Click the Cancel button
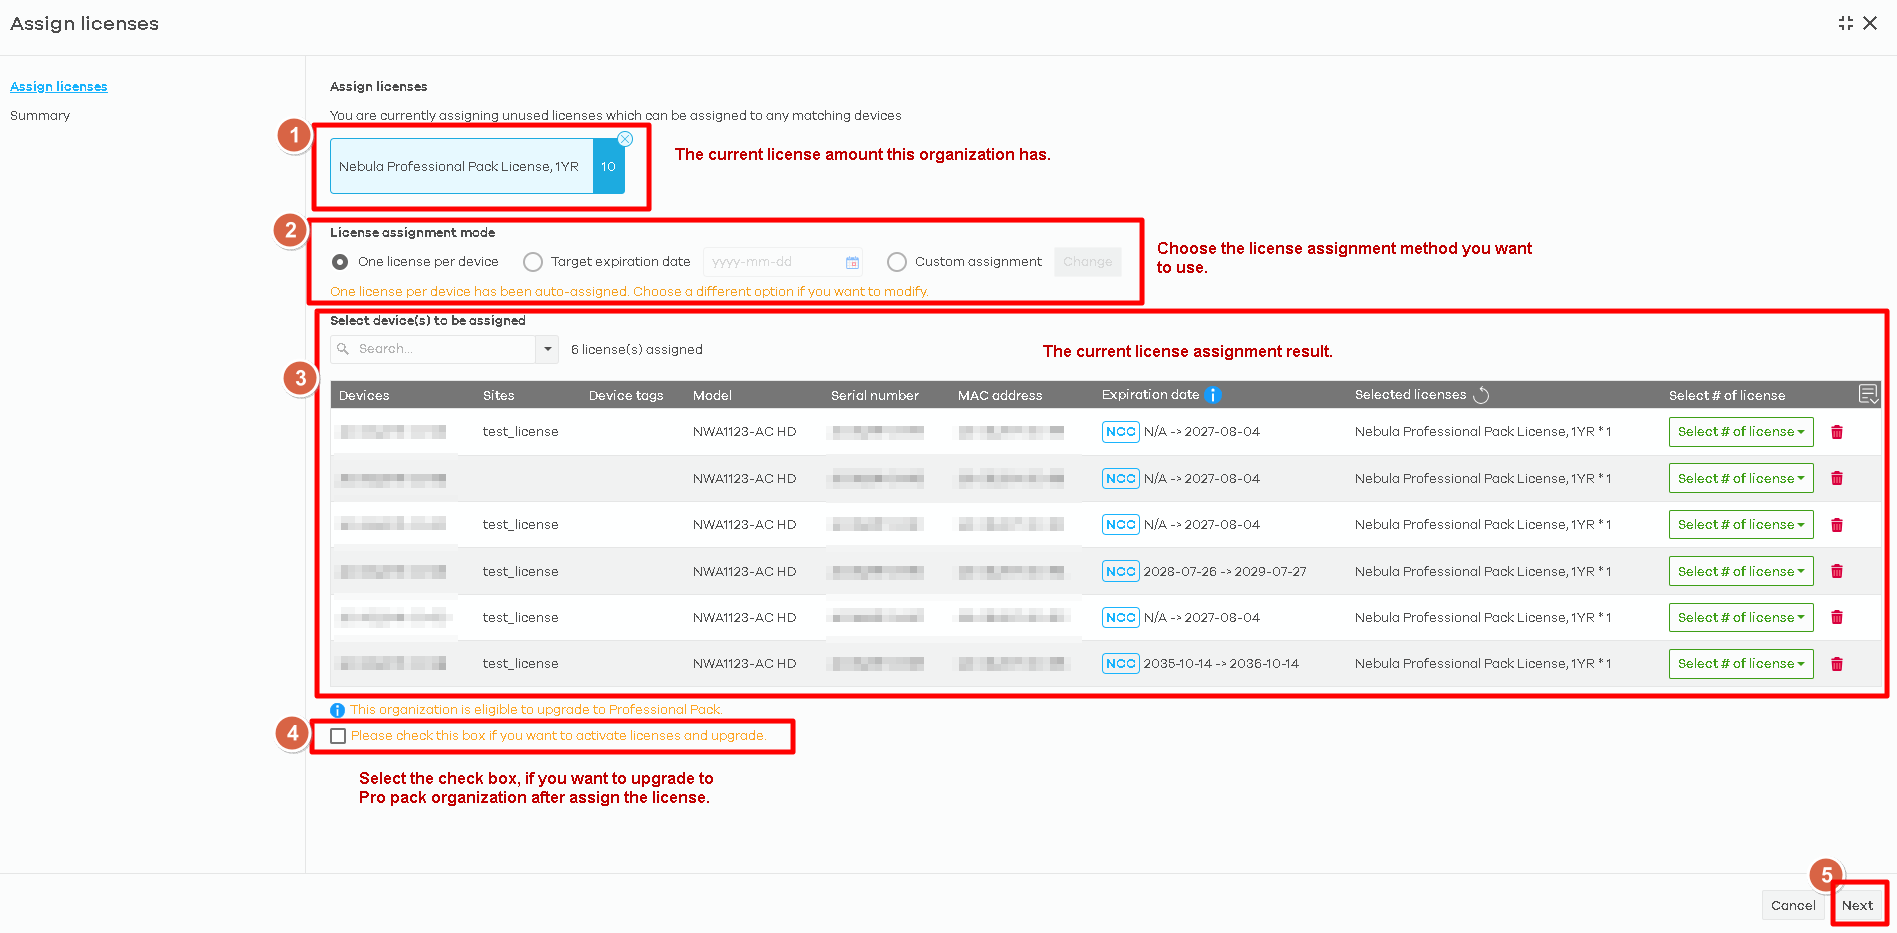This screenshot has height=933, width=1897. (x=1793, y=905)
